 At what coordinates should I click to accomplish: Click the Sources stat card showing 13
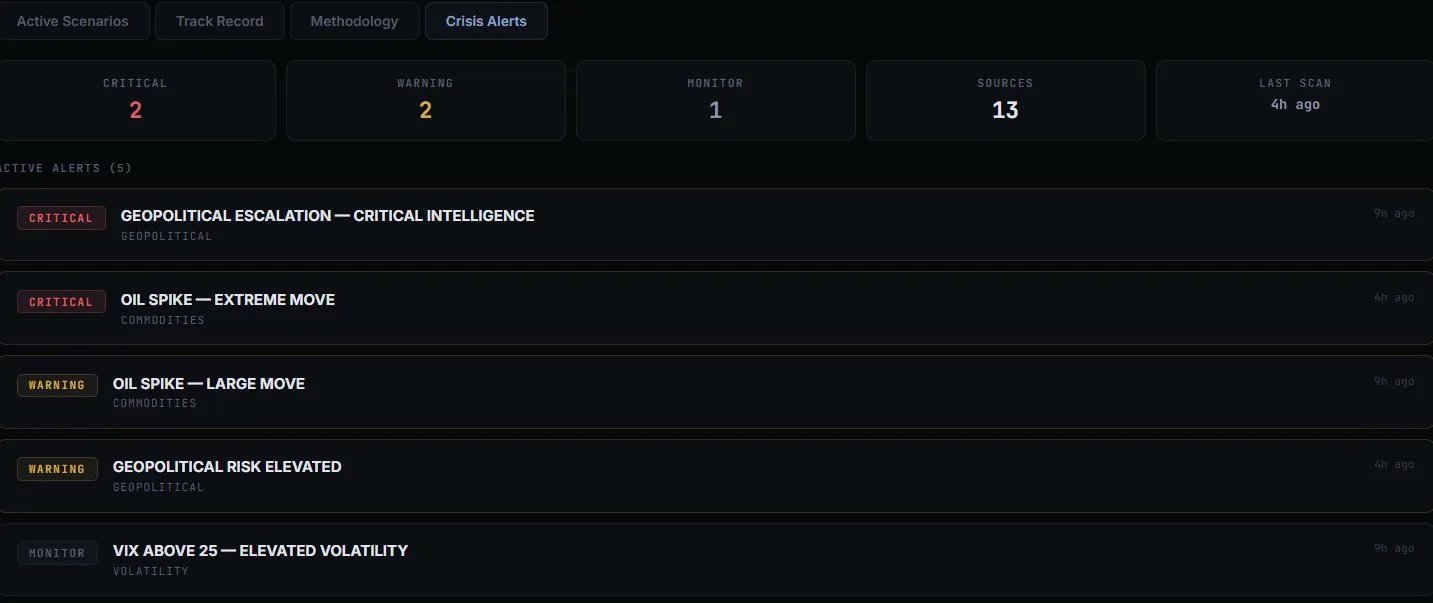(1005, 100)
